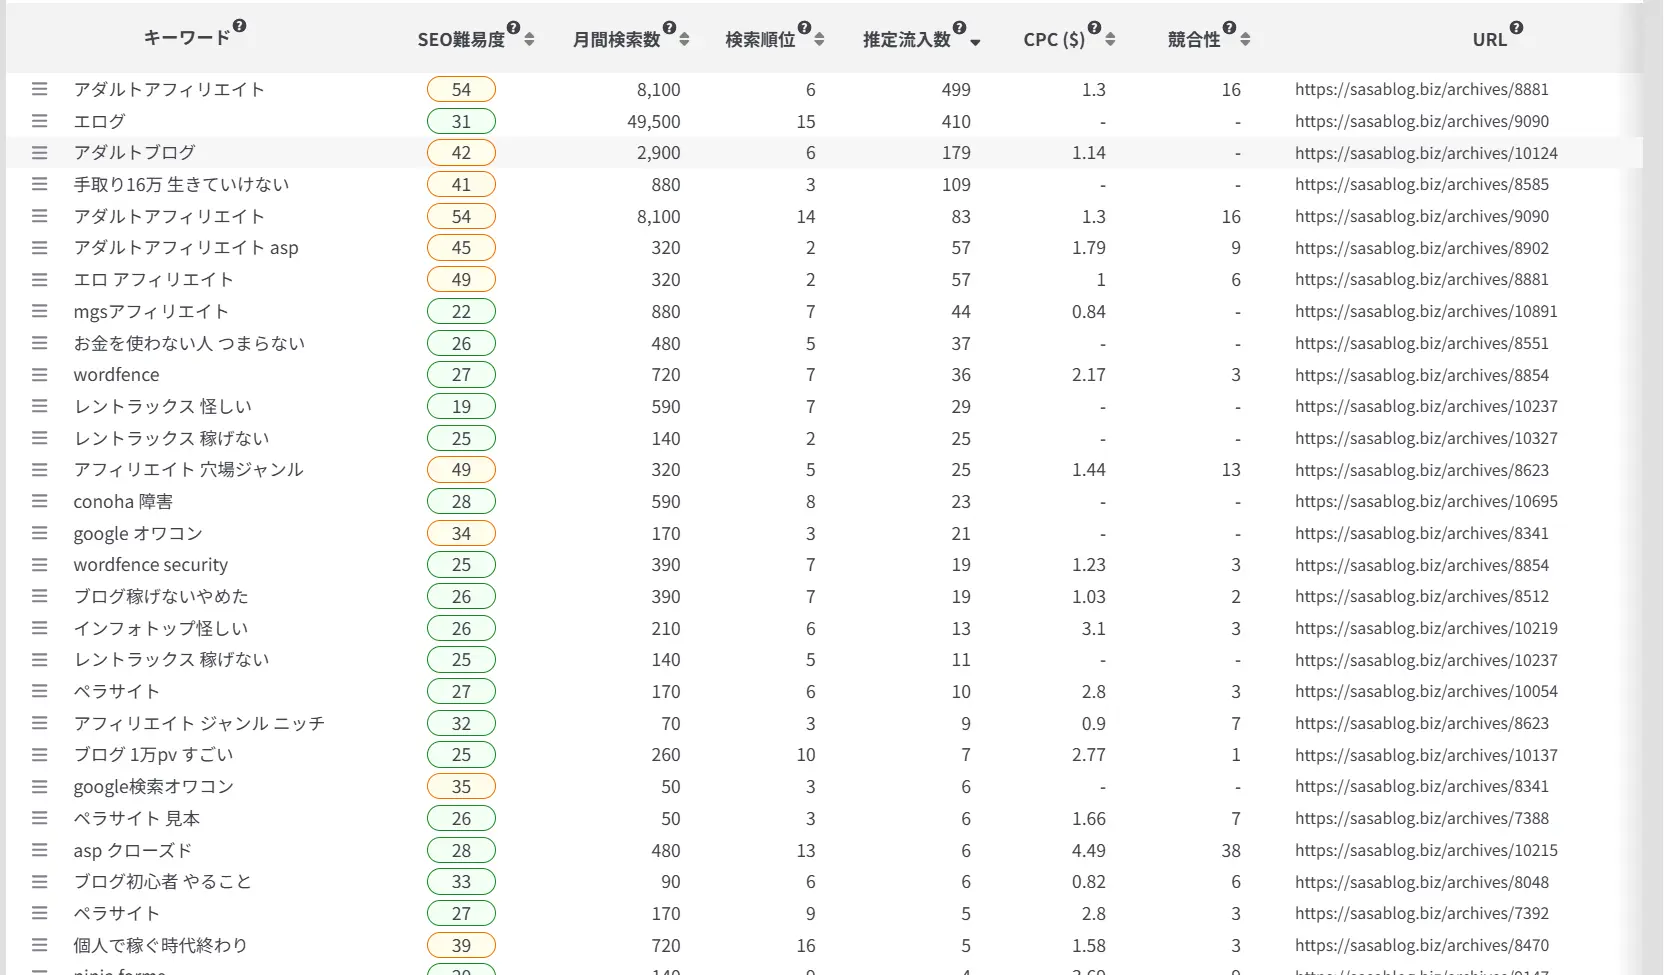
Task: Open row menu for エロ アフィリエイト
Action: point(39,279)
